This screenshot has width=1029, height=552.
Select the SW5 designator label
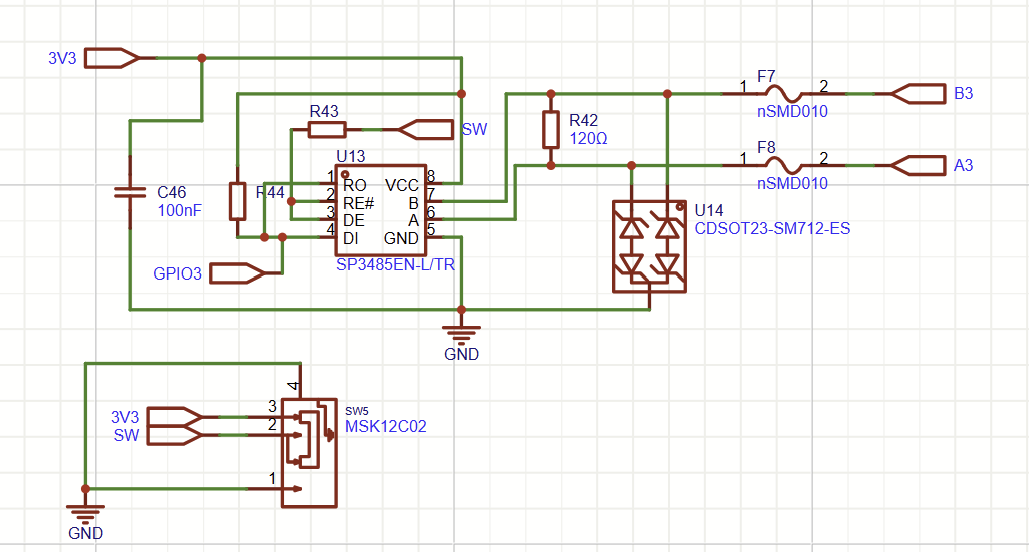coord(357,411)
